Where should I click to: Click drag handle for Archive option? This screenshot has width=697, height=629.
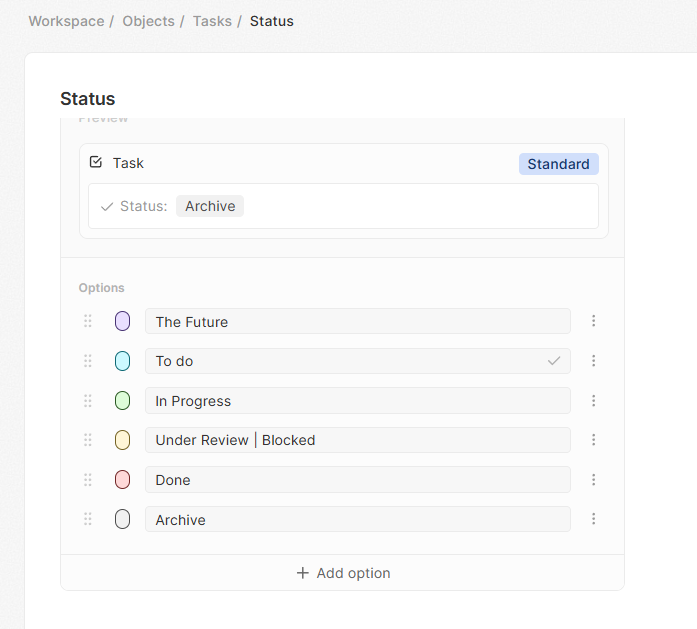(88, 519)
